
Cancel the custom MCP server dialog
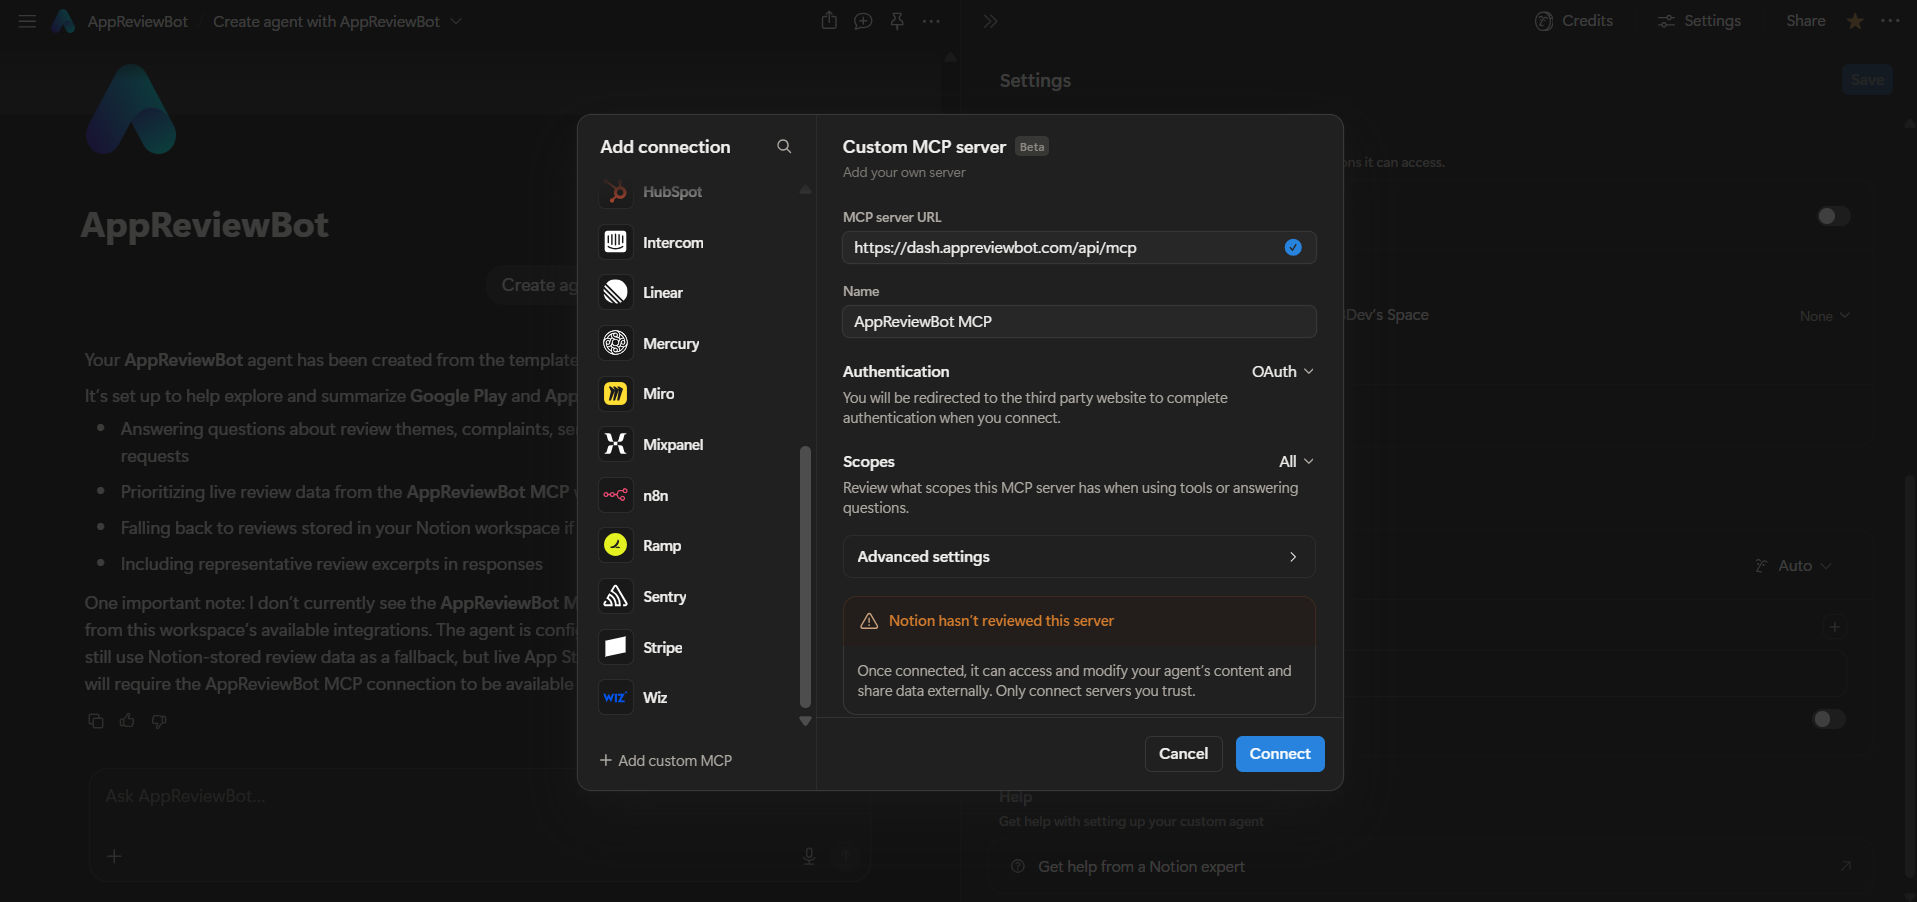pos(1183,754)
